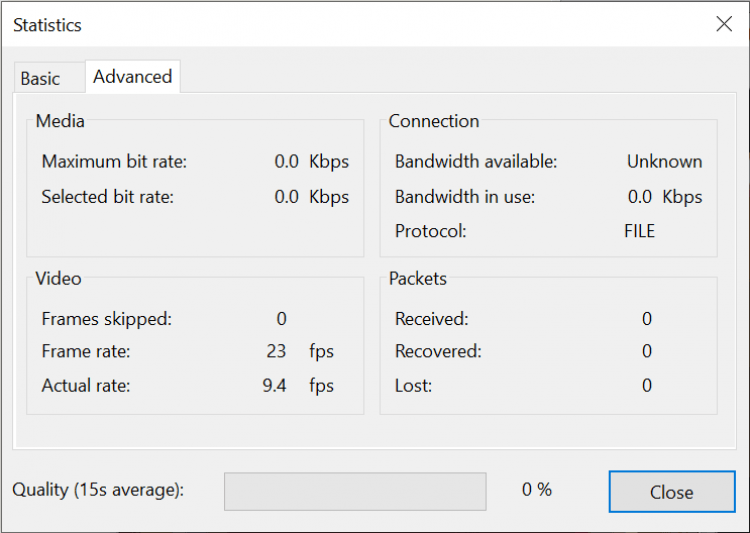Click the Frames skipped label
The height and width of the screenshot is (533, 750).
106,319
